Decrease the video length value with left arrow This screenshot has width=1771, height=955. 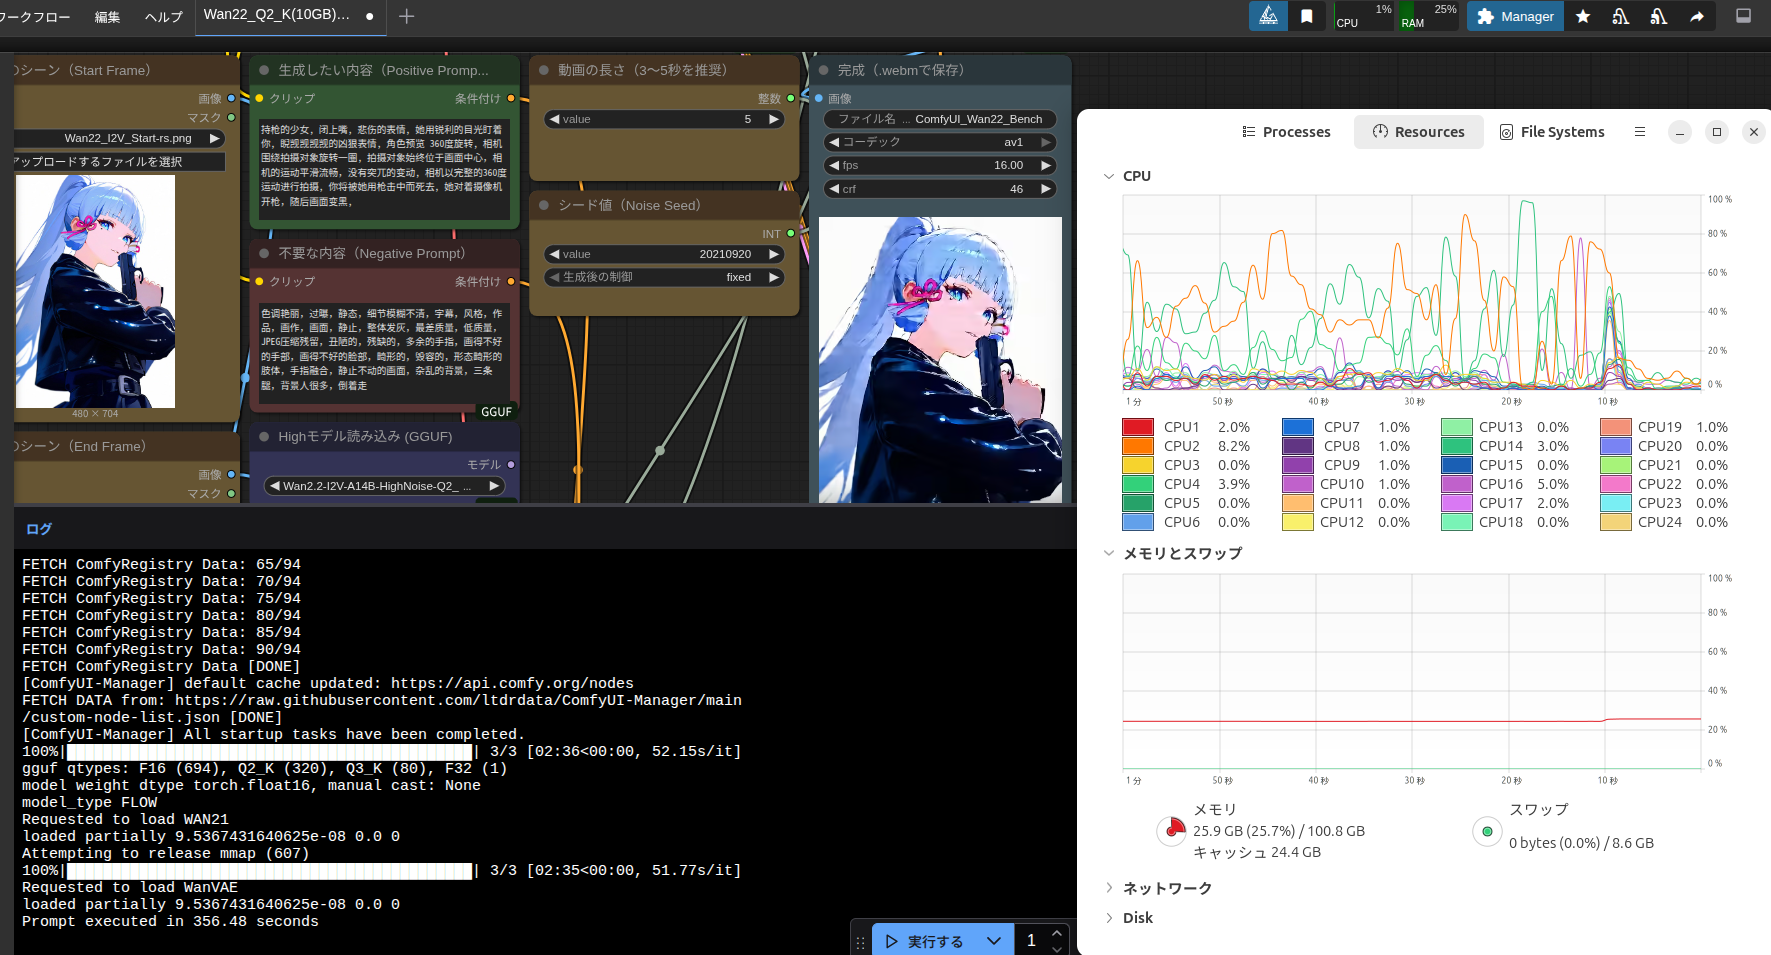pyautogui.click(x=554, y=119)
